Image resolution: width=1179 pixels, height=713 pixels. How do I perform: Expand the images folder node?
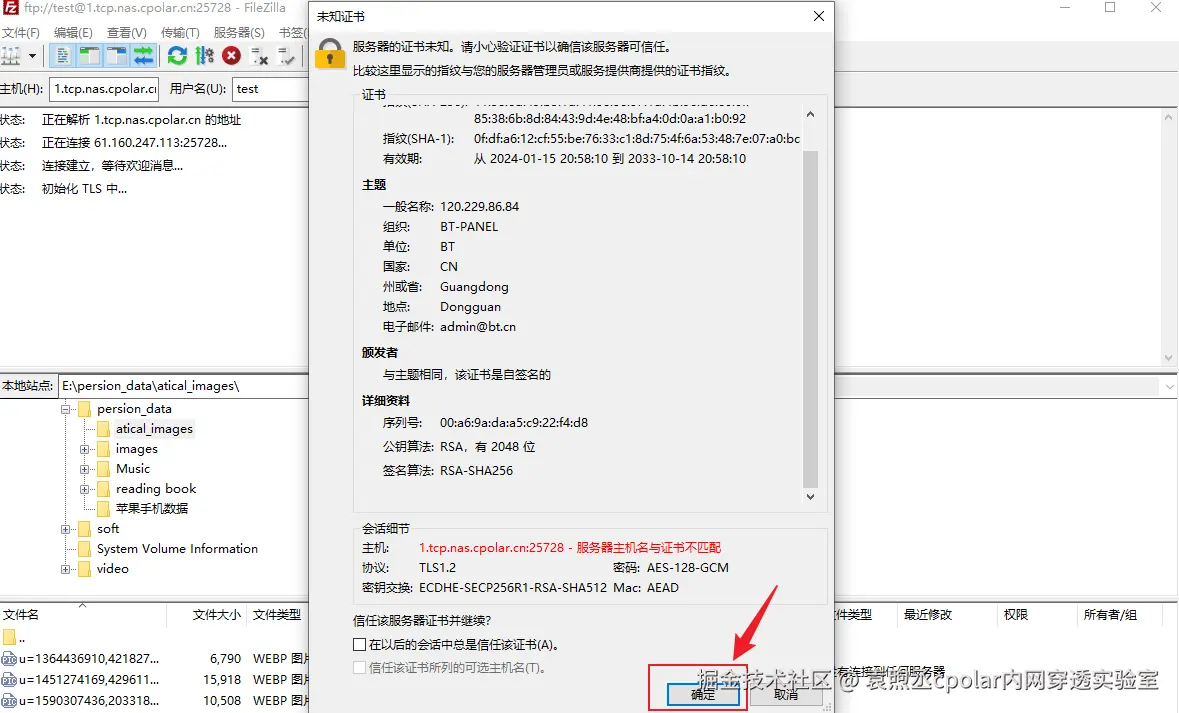[84, 449]
